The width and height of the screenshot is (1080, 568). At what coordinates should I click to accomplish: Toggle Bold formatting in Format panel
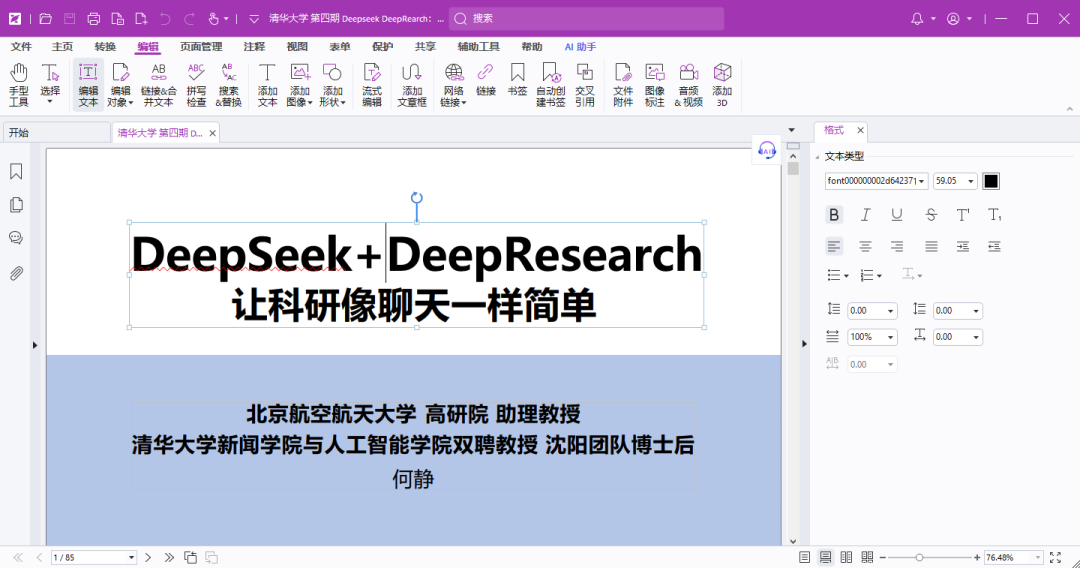coord(833,215)
